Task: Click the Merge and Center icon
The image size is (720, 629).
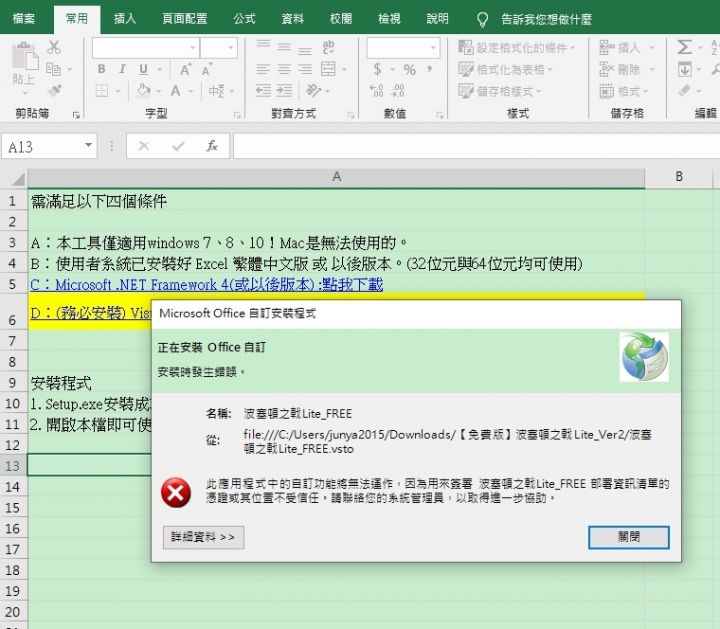Action: 328,69
